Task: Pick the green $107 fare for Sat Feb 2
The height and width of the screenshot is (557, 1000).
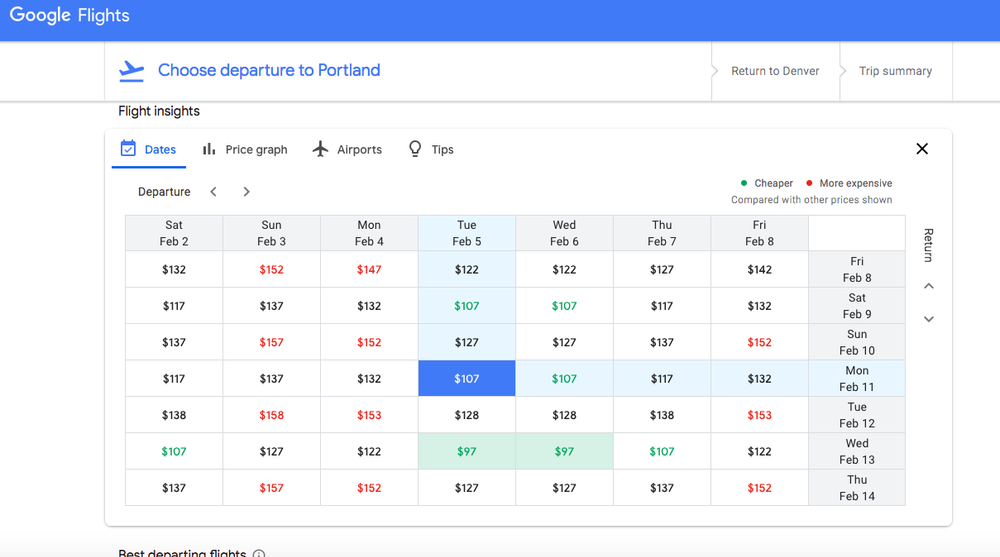Action: click(x=174, y=451)
